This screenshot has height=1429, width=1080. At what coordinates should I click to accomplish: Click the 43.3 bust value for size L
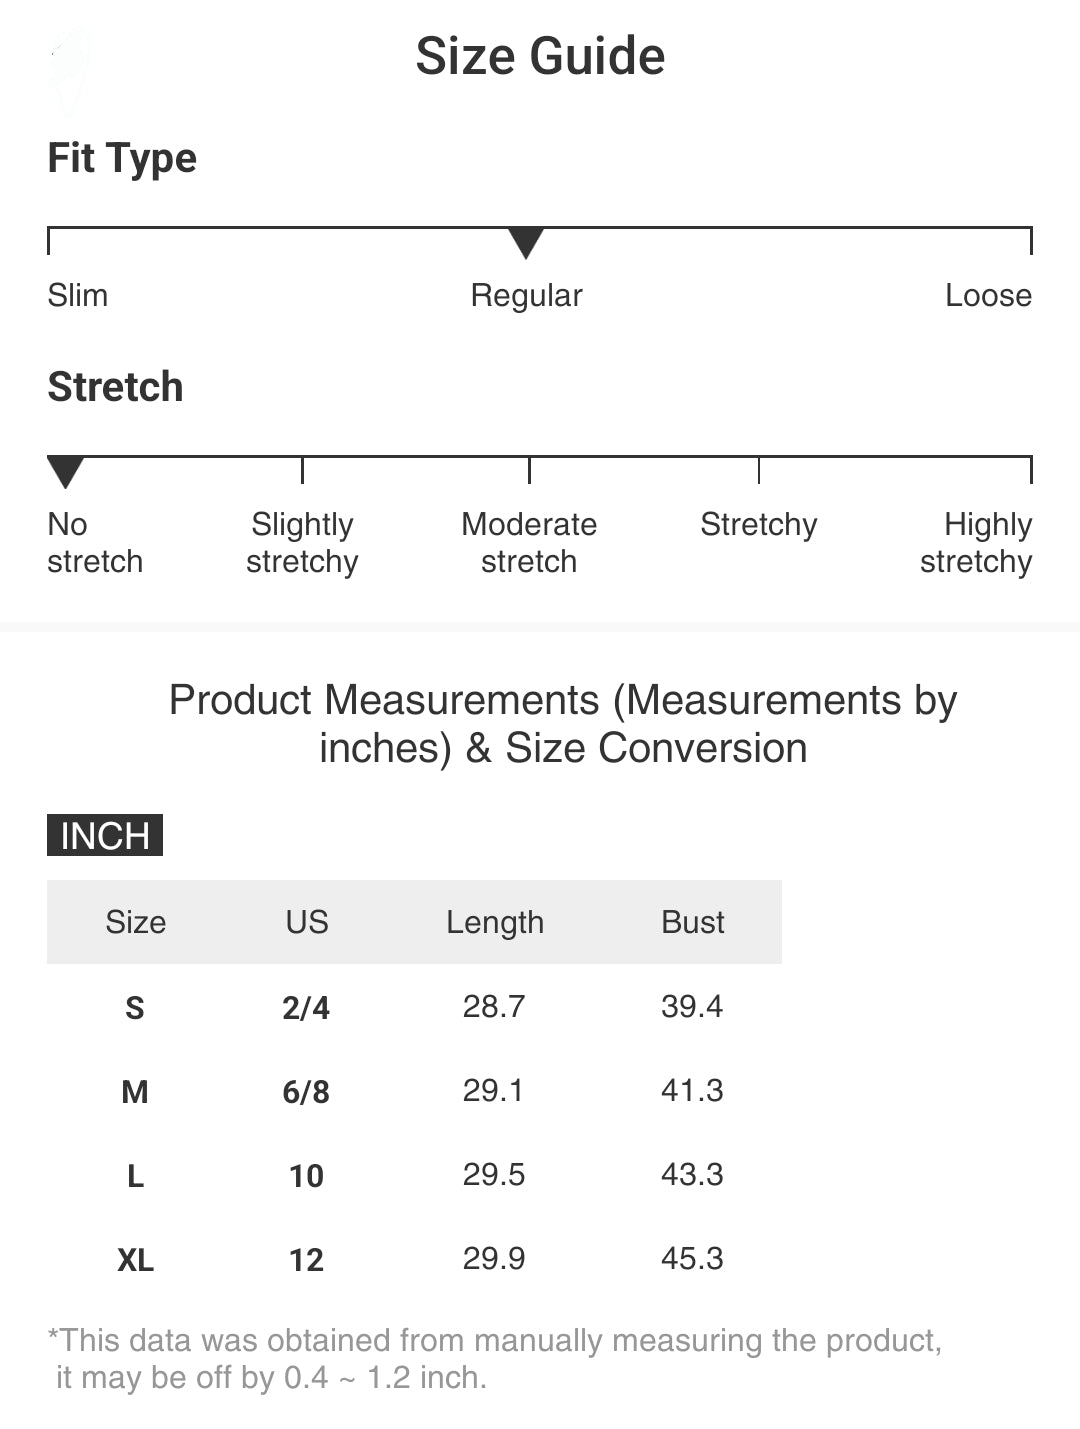692,1174
